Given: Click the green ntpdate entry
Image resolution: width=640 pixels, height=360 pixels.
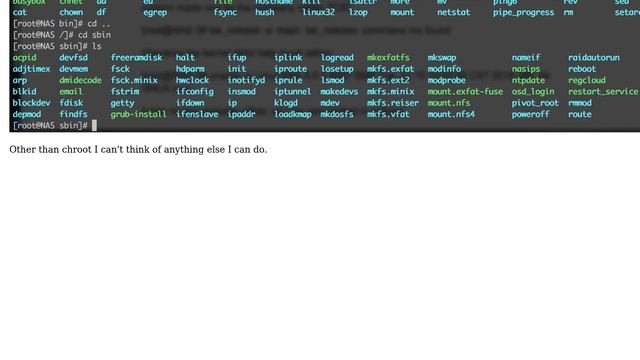Looking at the screenshot, I should click(528, 80).
